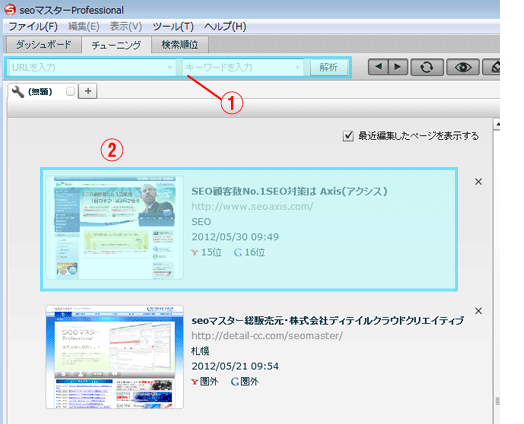This screenshot has height=424, width=524.
Task: Click the forward arrow navigation button
Action: (398, 67)
